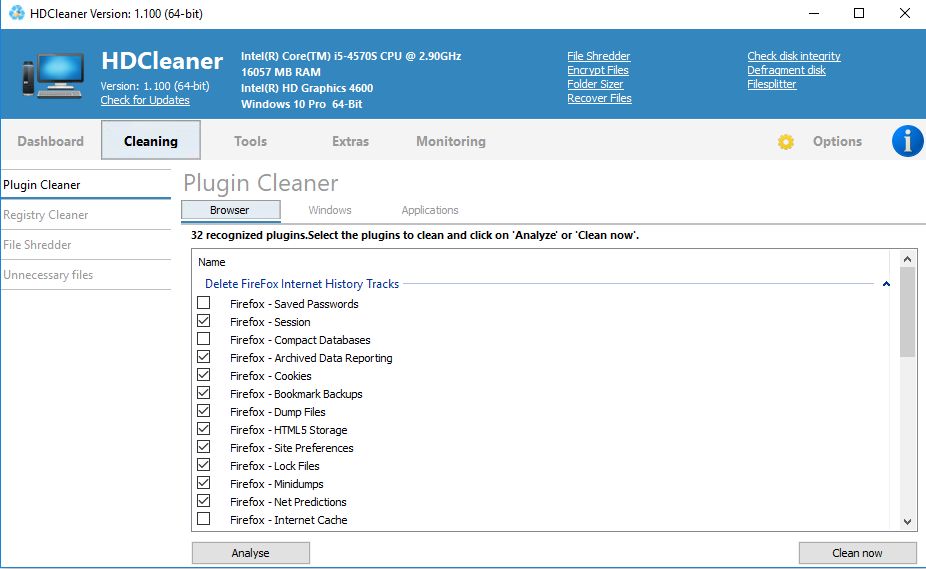The height and width of the screenshot is (569, 926).
Task: Select the 'Firefox - Saved Passwords' row text
Action: pos(294,304)
